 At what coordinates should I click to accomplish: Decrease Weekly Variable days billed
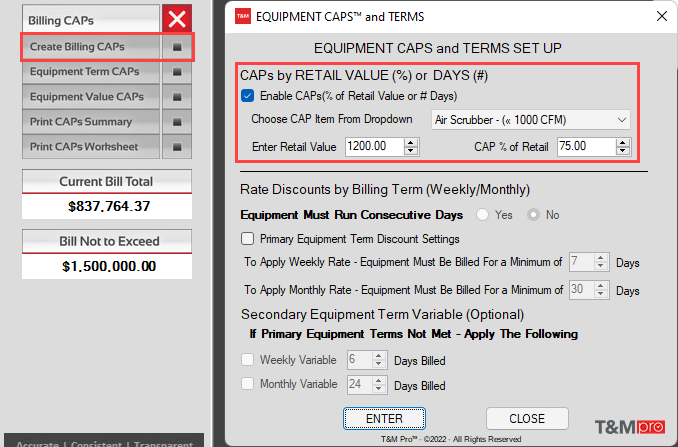[x=379, y=364]
